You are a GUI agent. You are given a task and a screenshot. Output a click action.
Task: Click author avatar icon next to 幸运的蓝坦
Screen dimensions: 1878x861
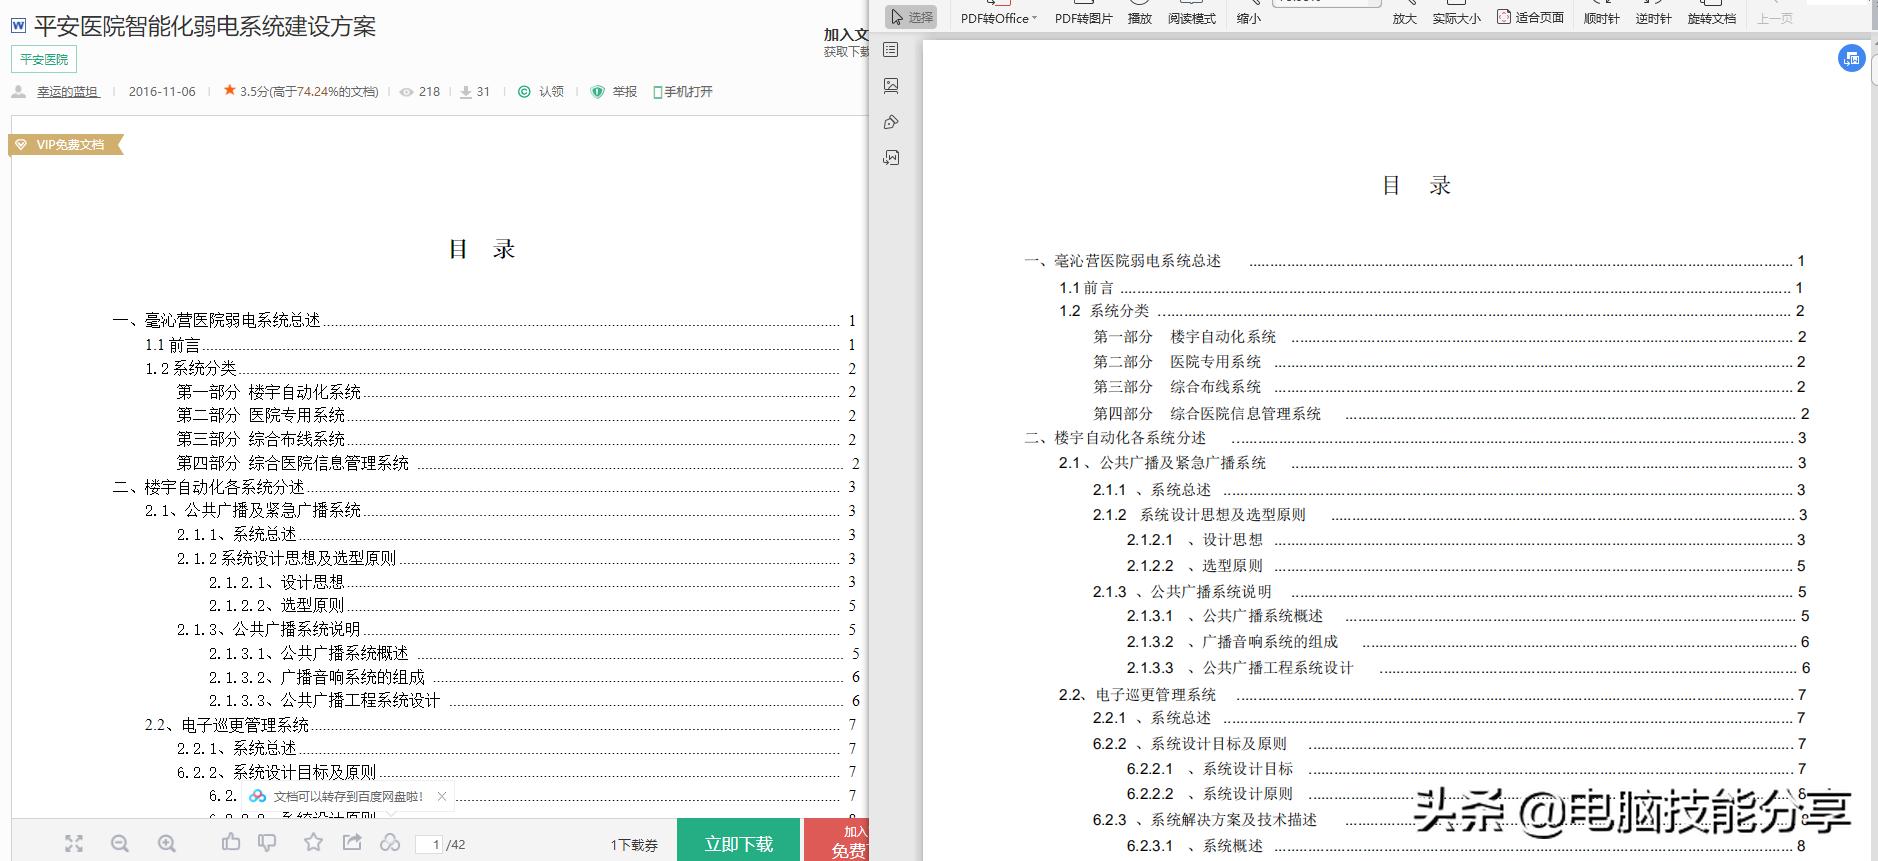pos(19,91)
